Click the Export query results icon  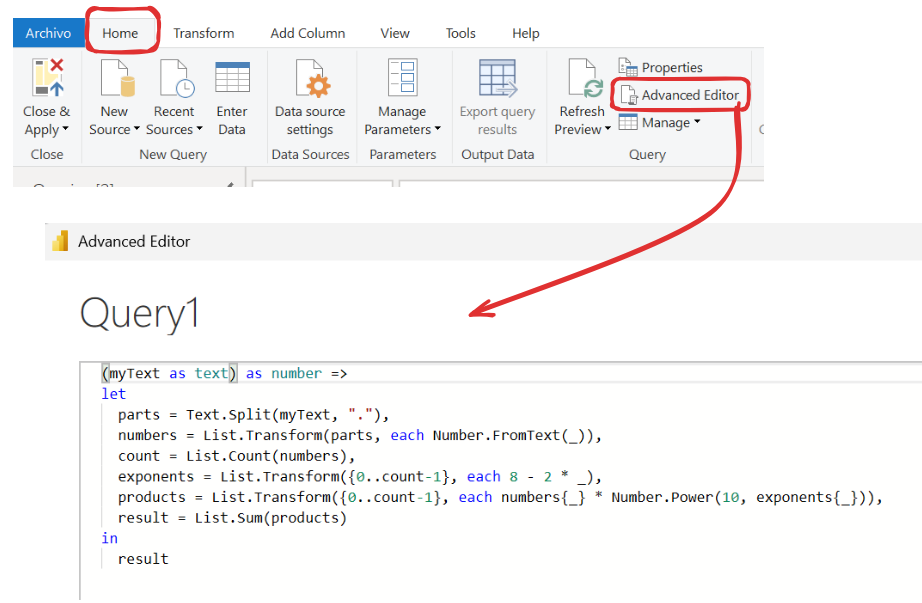click(497, 78)
